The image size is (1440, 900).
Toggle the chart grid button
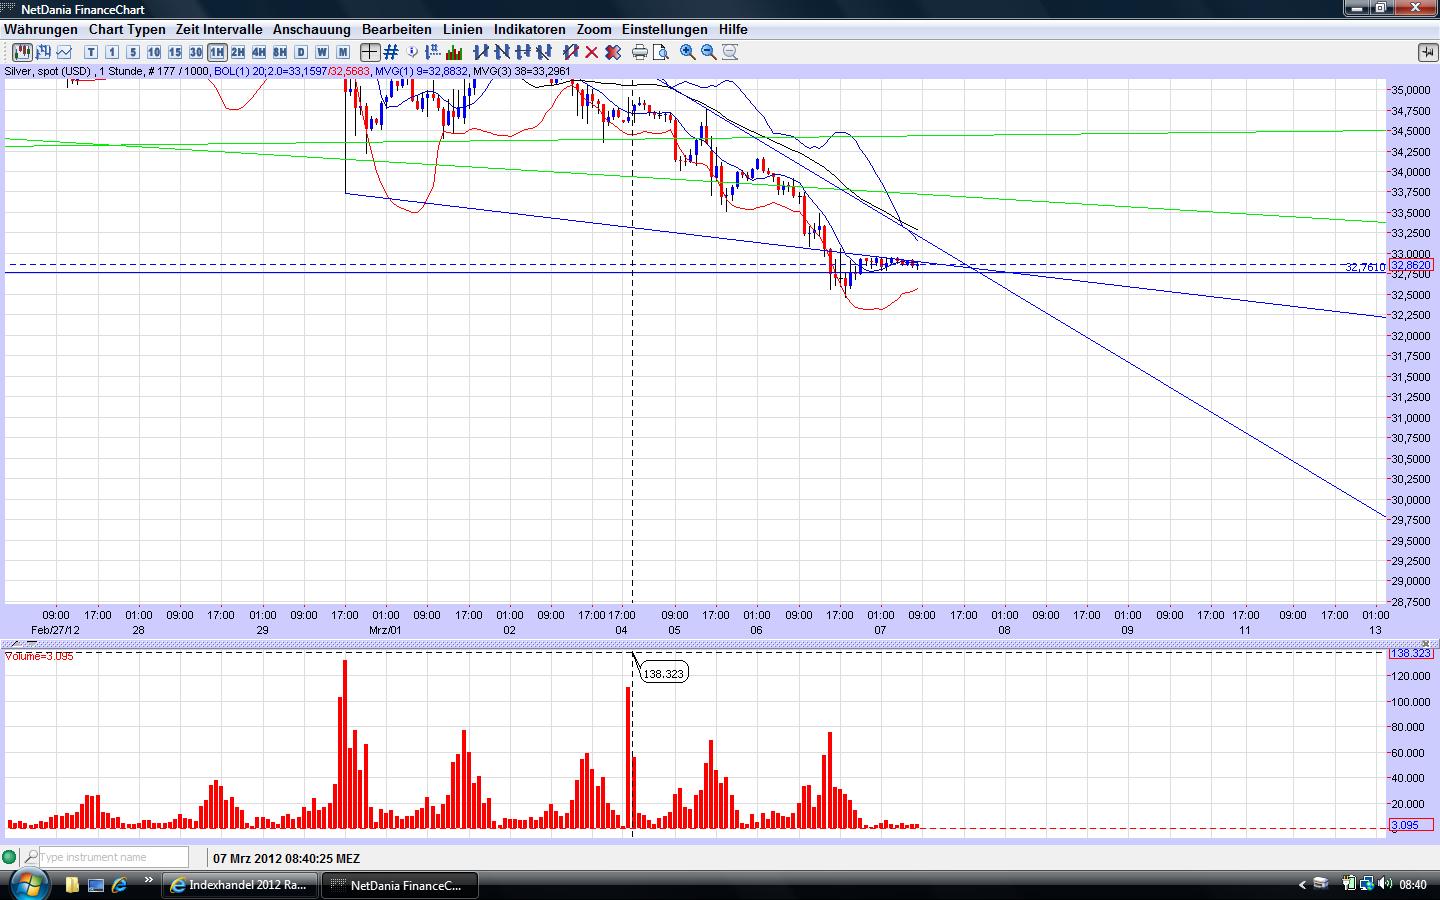point(391,52)
